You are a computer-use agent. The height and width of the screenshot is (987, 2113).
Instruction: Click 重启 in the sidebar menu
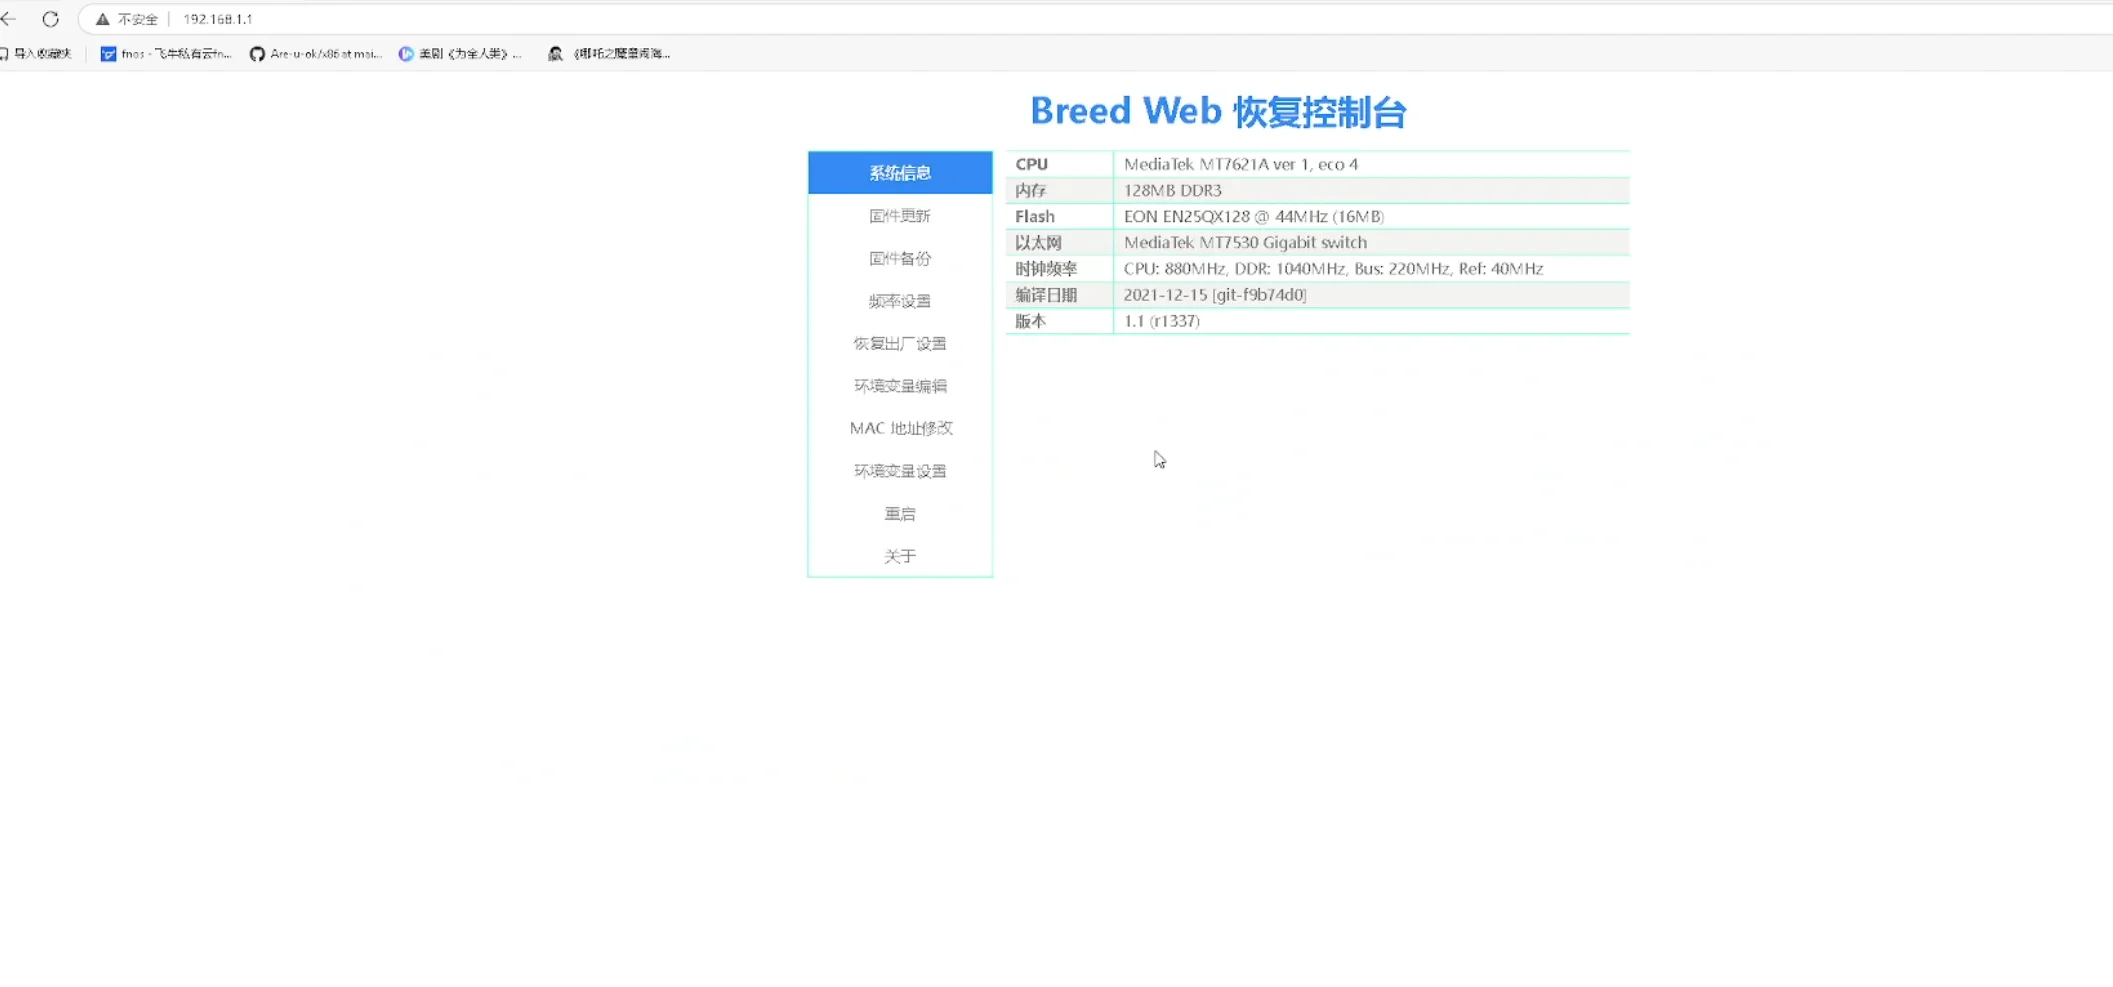pos(900,514)
